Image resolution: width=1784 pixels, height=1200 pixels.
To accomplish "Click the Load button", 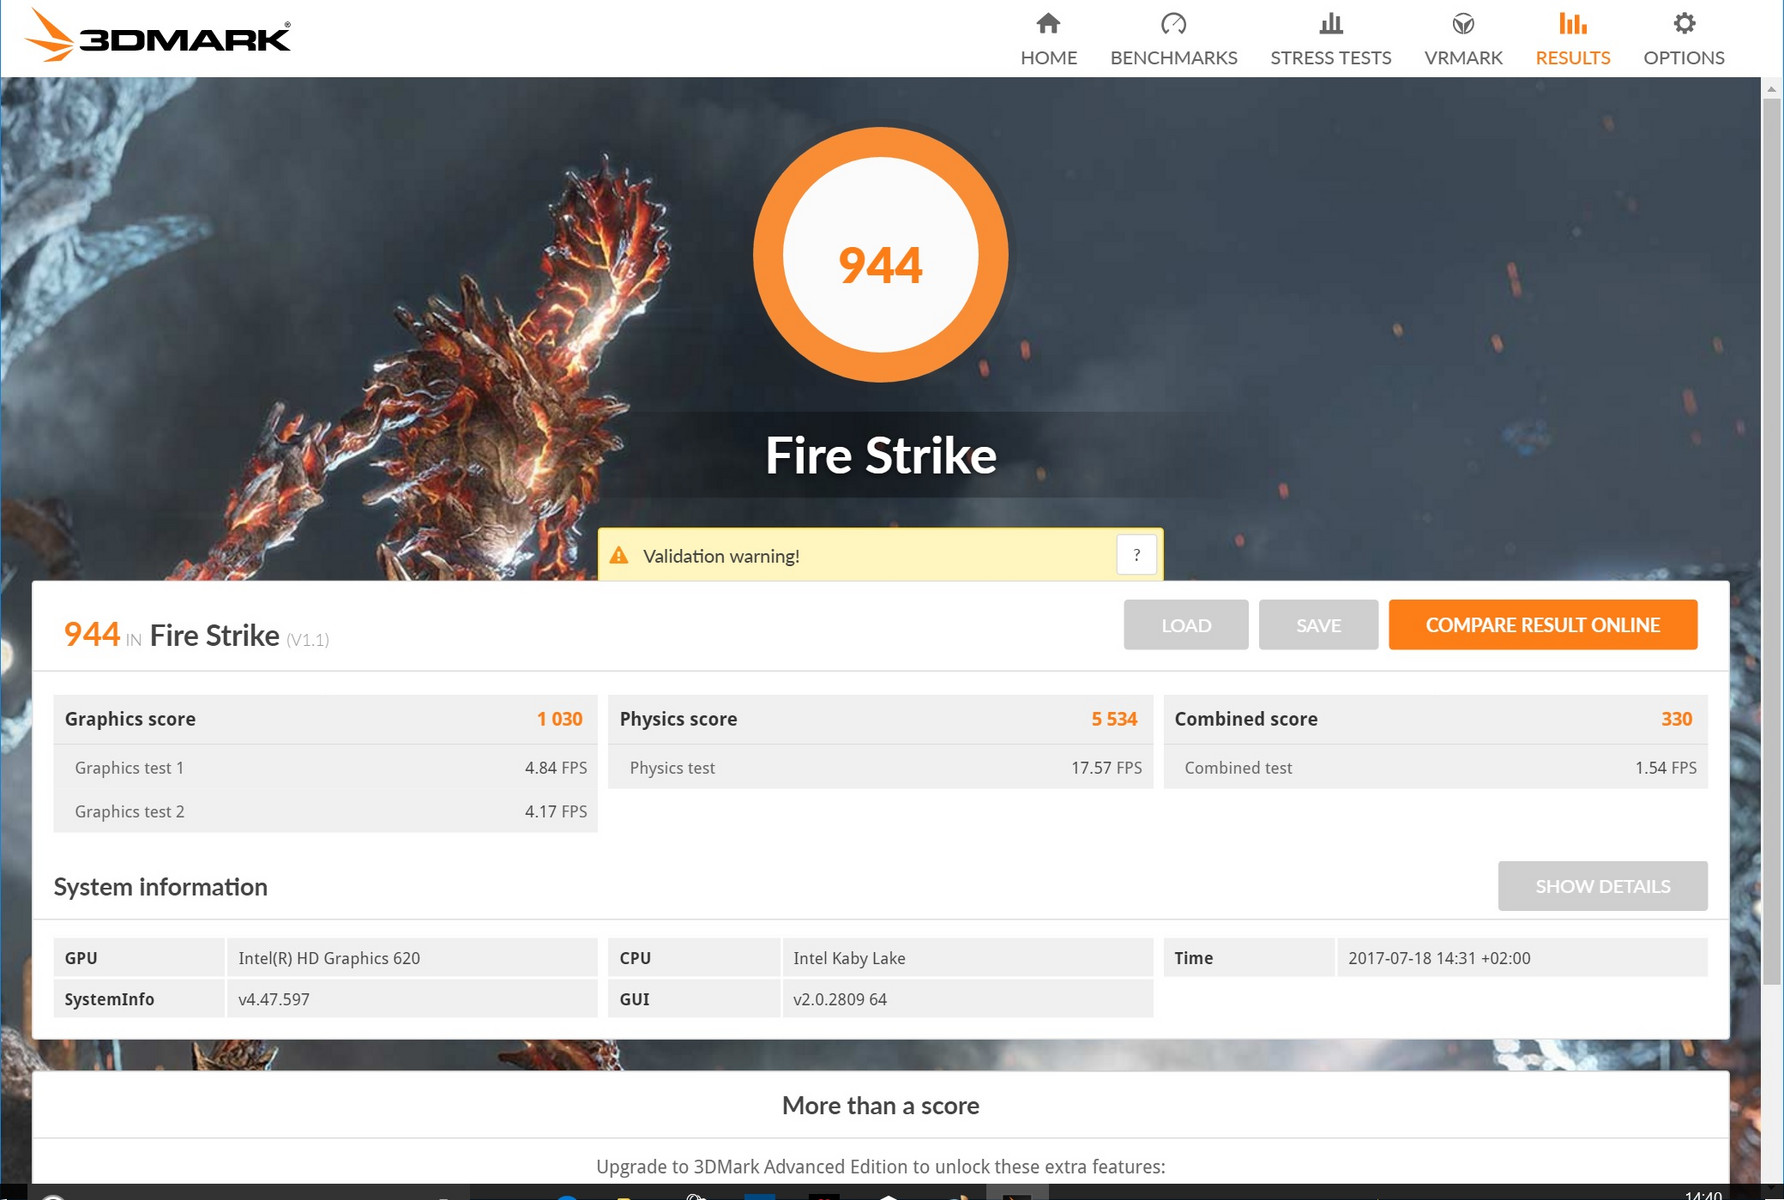I will [x=1185, y=625].
